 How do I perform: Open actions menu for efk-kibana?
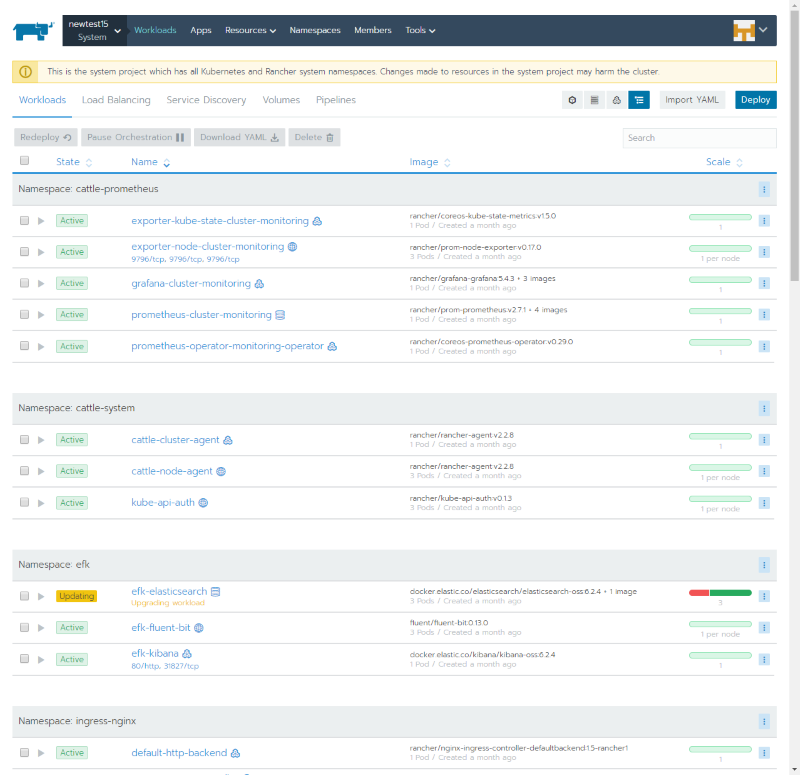[x=764, y=659]
